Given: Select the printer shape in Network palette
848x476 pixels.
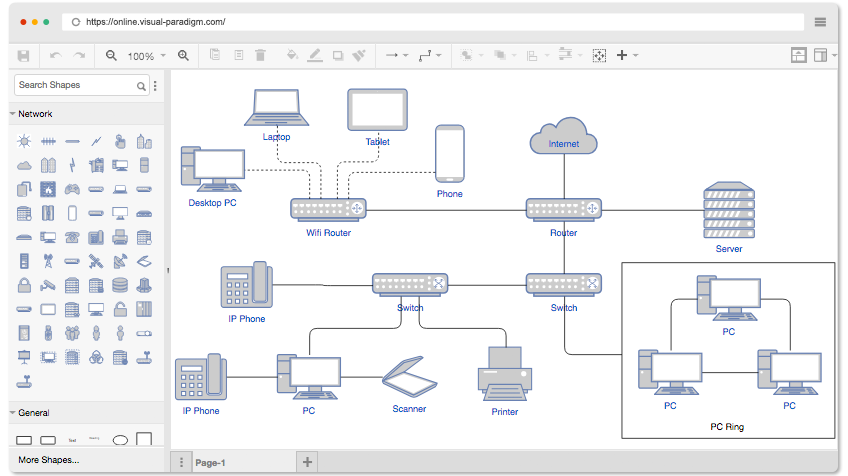Looking at the screenshot, I should 120,237.
